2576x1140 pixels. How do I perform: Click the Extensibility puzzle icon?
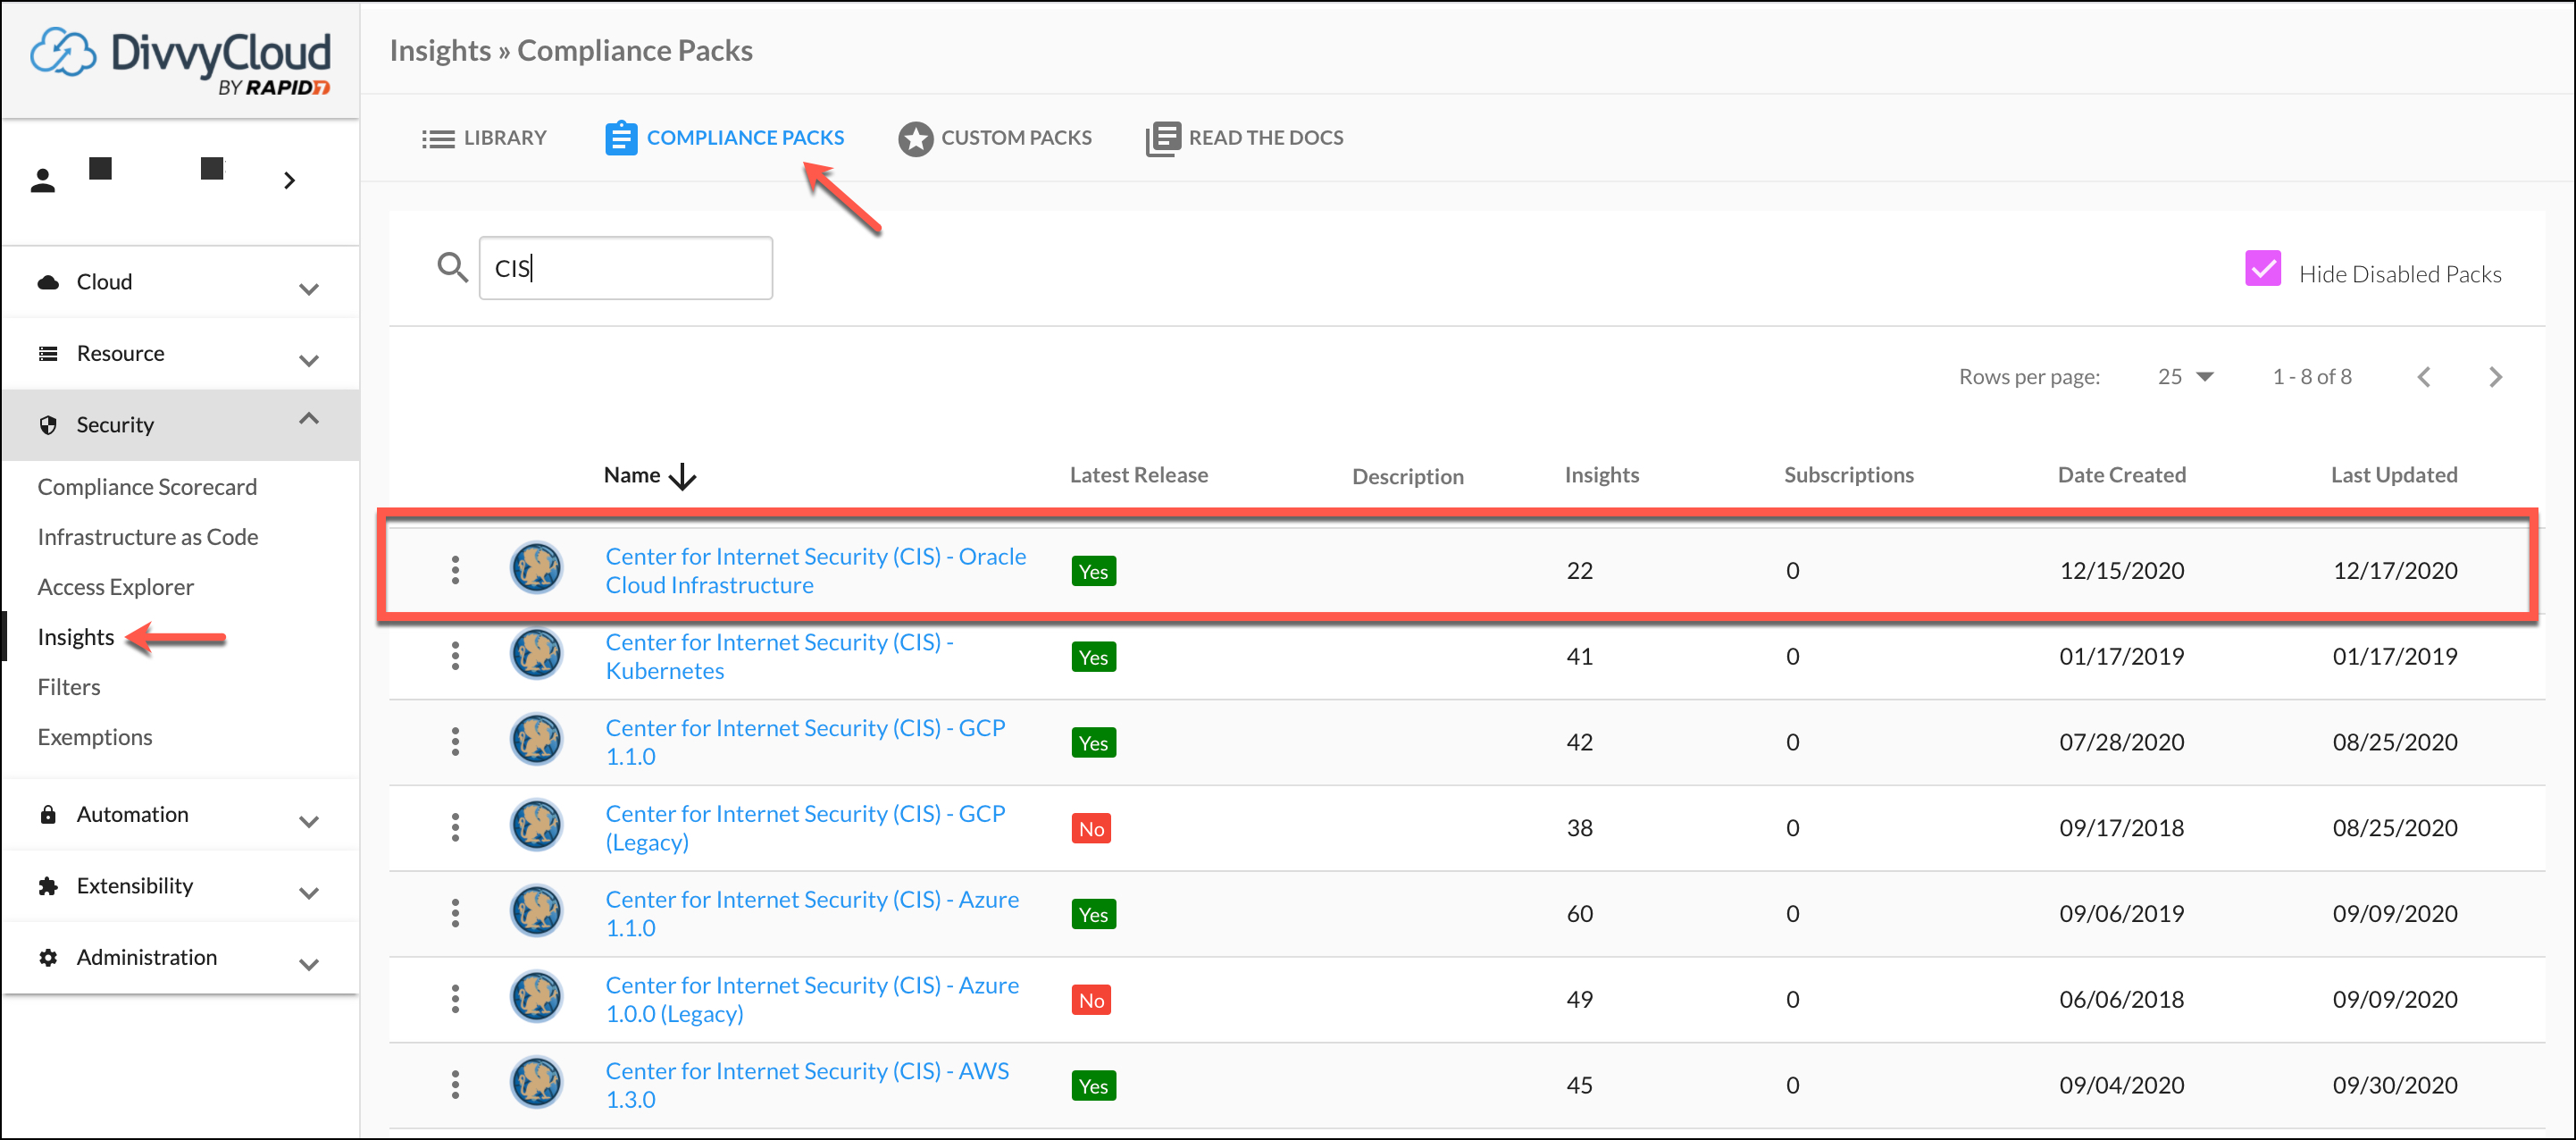coord(48,886)
